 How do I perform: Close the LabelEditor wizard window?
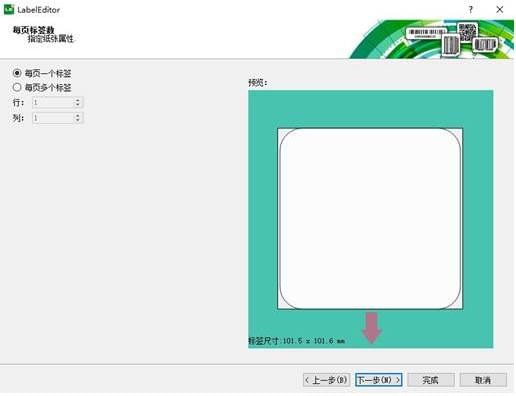pyautogui.click(x=499, y=10)
